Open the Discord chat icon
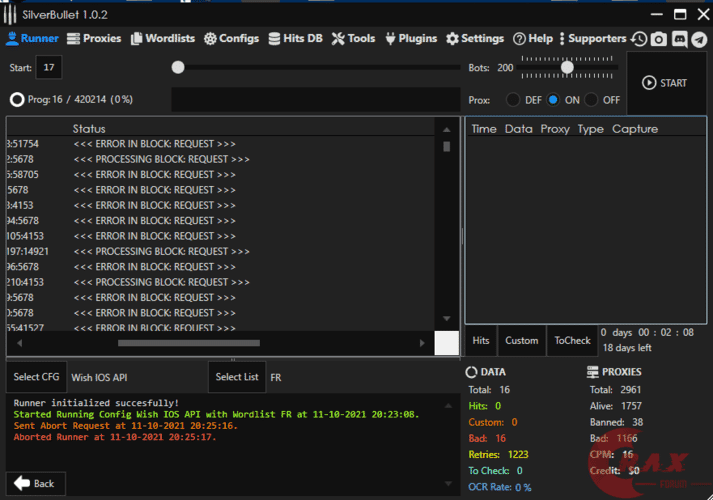Screen dimensions: 713x500 tap(679, 39)
